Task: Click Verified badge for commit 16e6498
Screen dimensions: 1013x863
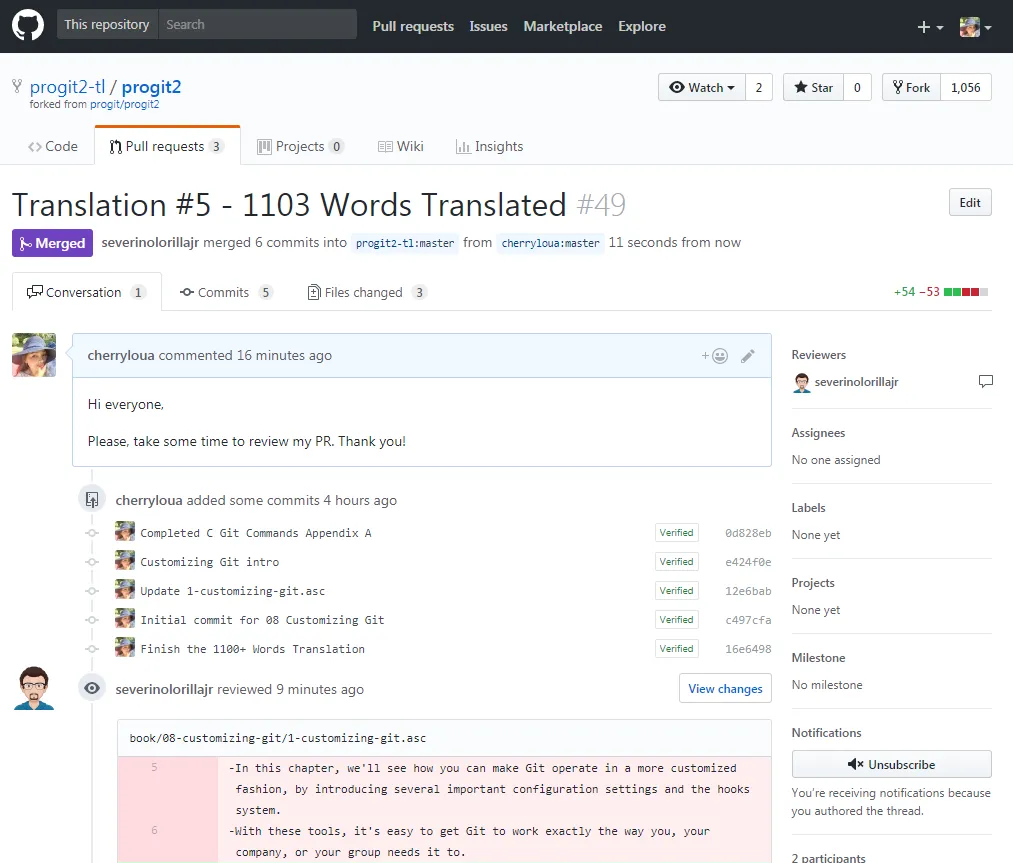Action: 676,649
